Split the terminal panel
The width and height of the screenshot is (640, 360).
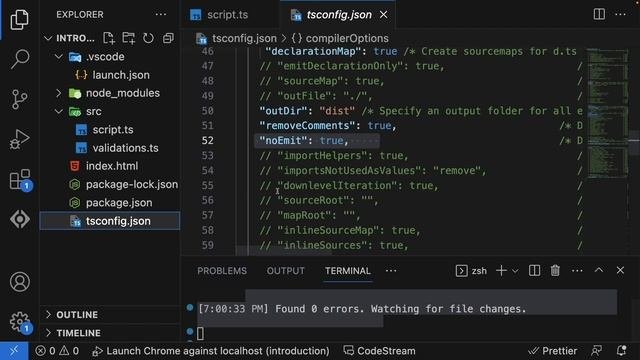(534, 271)
